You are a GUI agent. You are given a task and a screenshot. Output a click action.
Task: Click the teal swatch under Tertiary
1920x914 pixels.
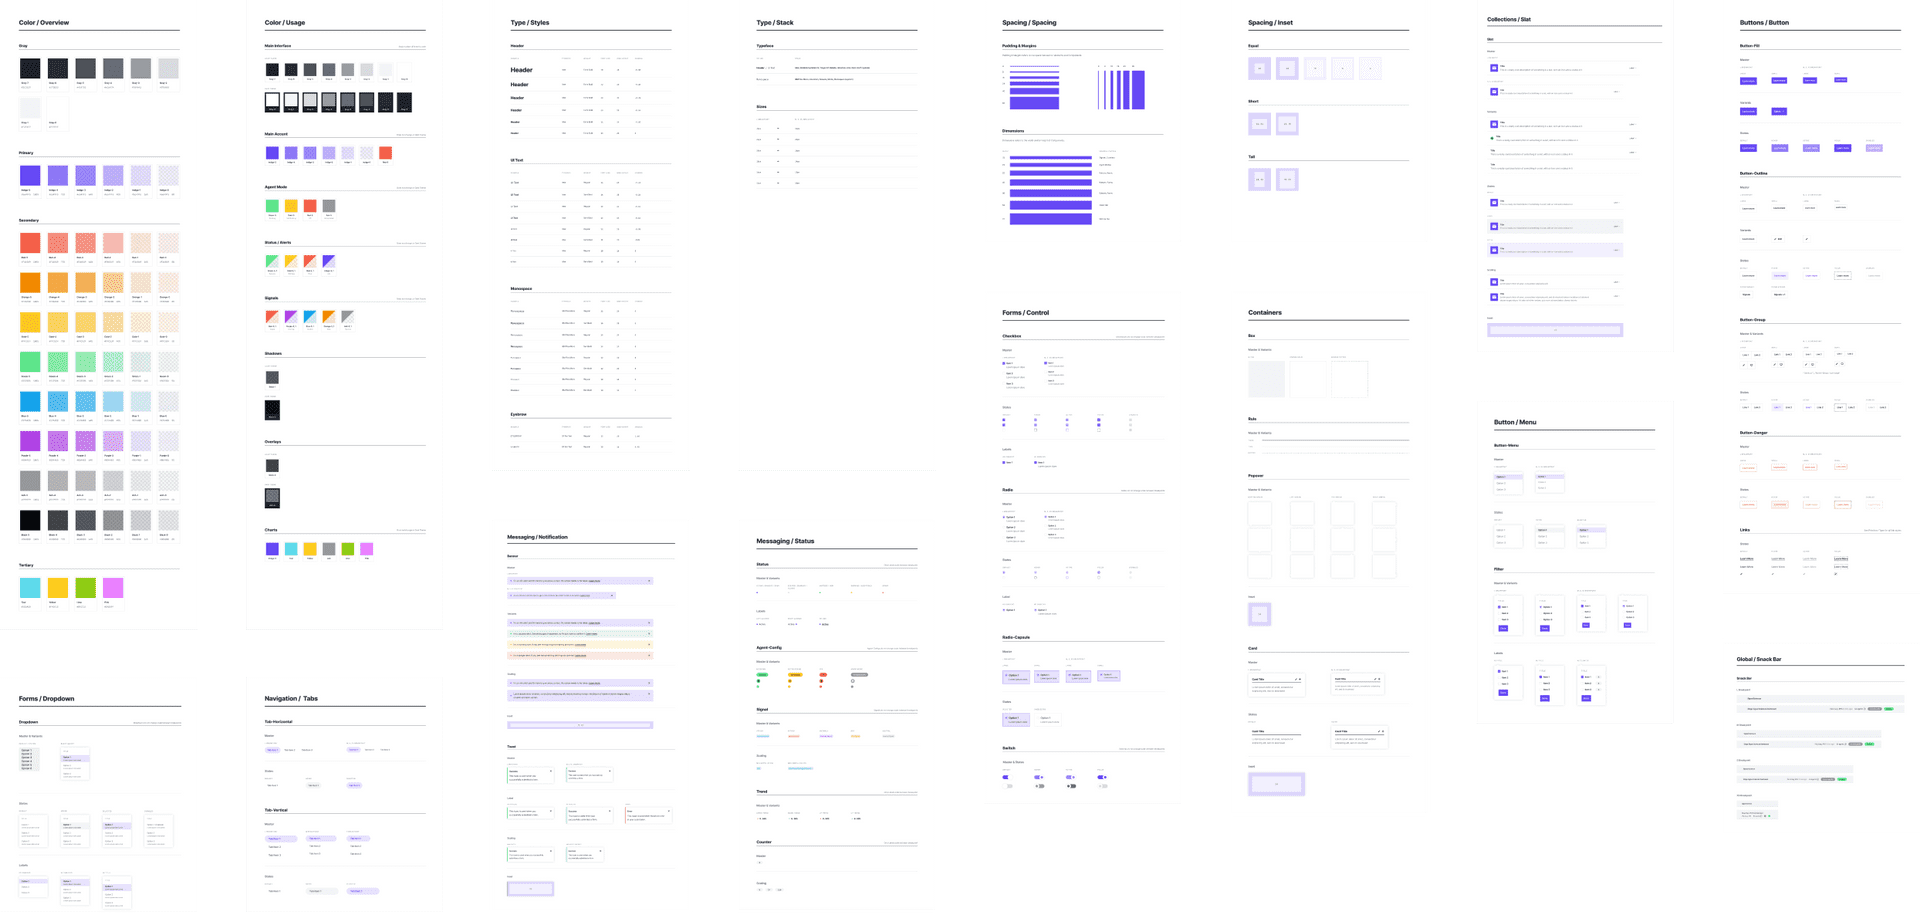pos(30,588)
